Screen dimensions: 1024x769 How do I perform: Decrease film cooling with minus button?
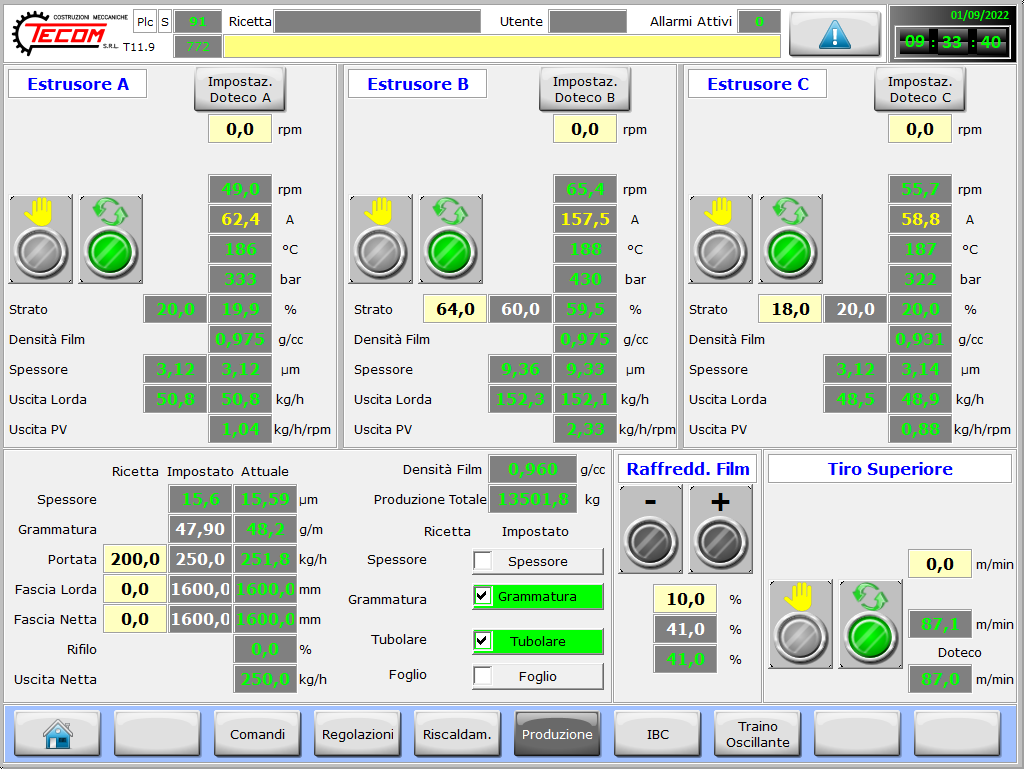pos(650,529)
